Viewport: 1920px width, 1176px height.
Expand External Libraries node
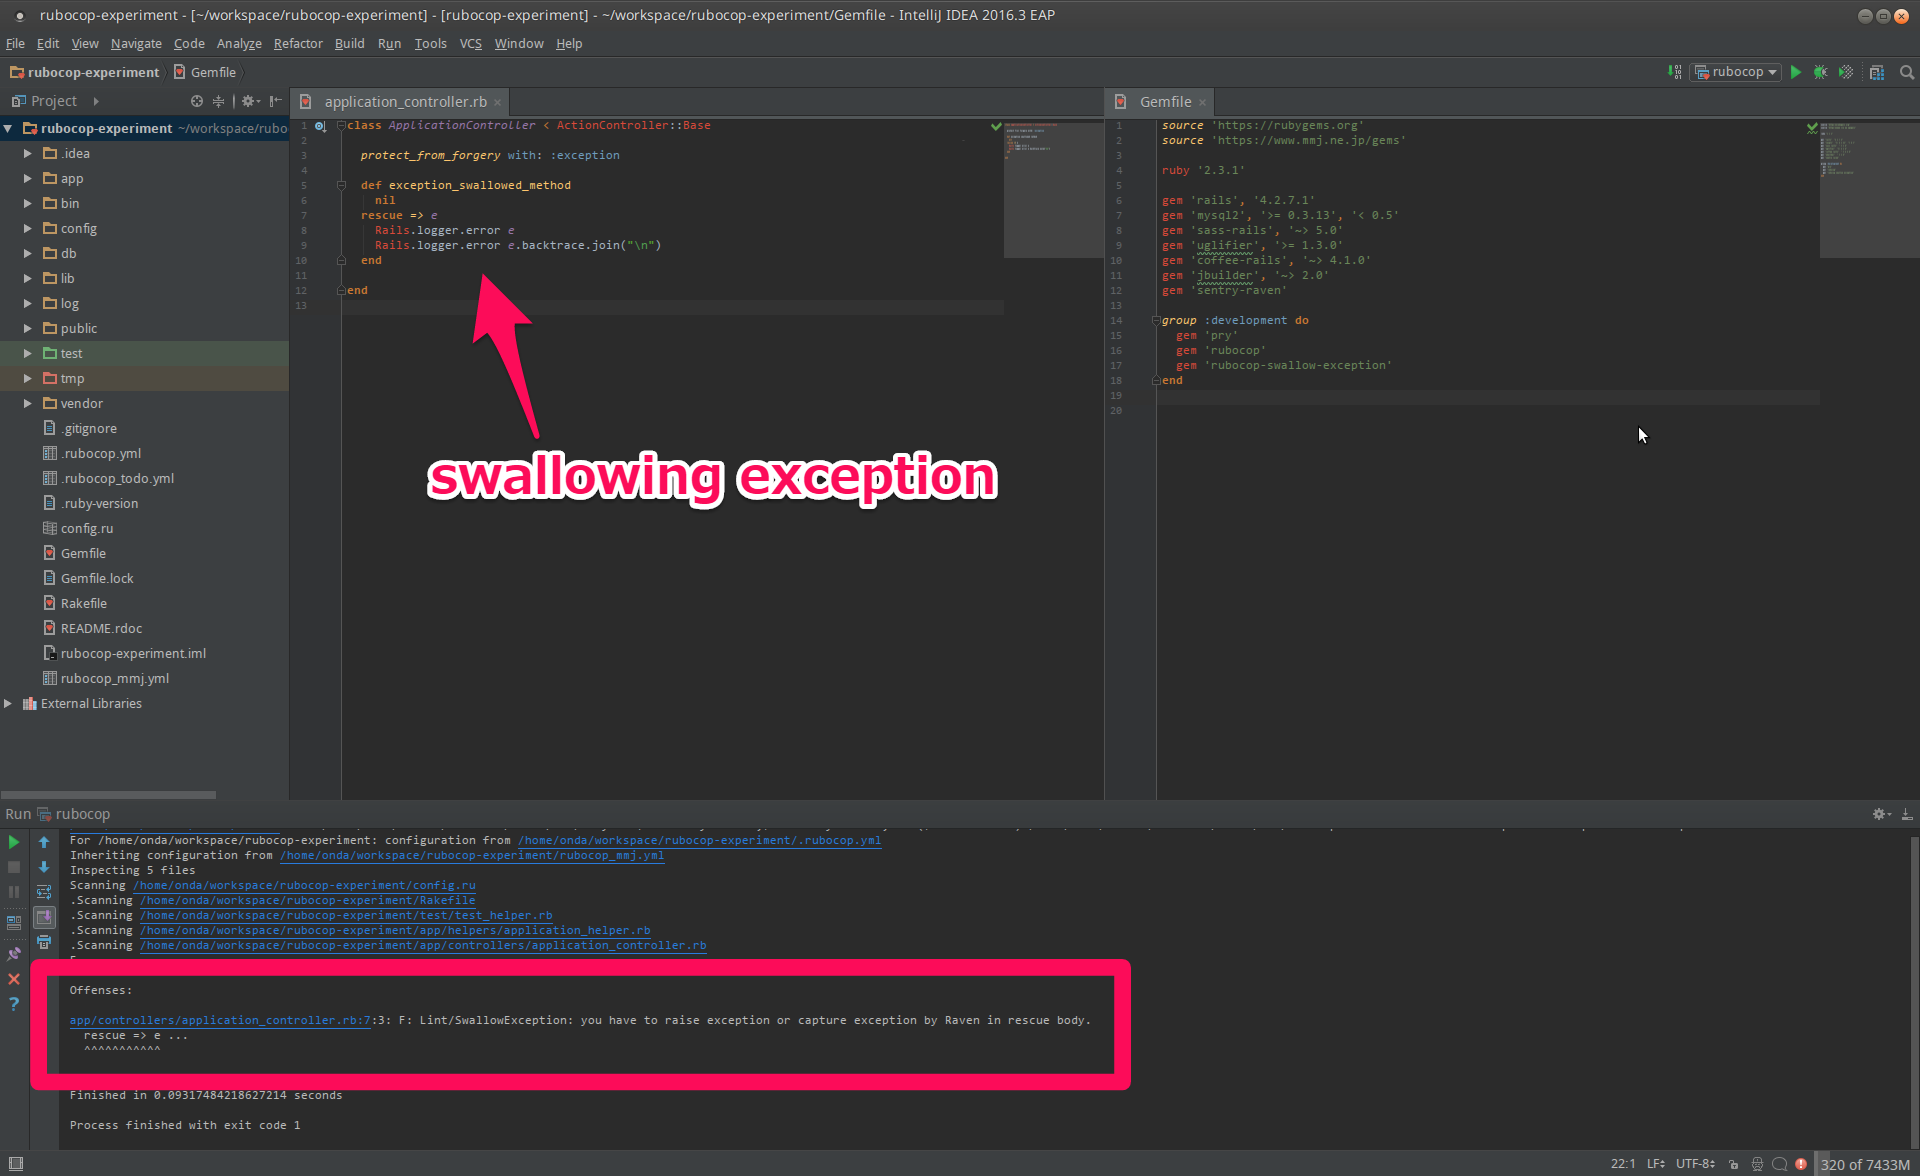(8, 703)
